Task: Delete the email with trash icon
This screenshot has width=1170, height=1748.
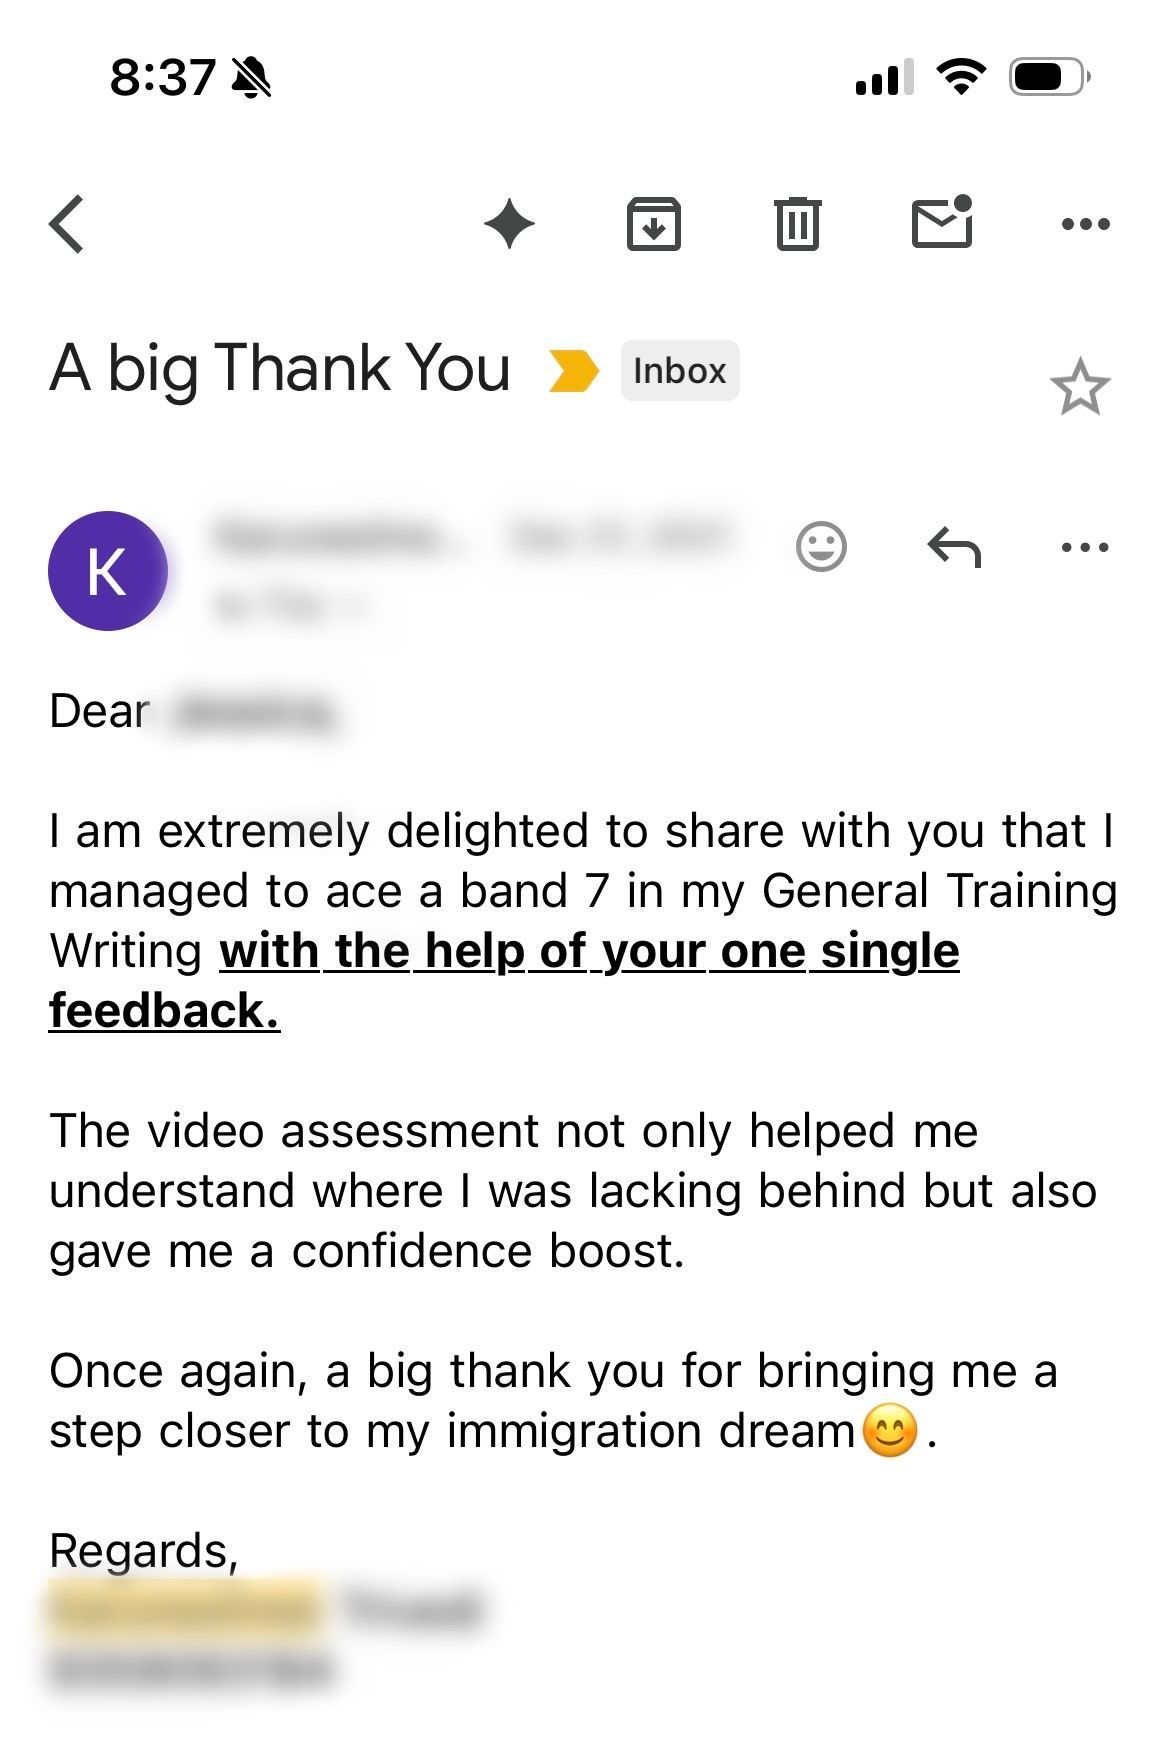Action: pos(797,224)
